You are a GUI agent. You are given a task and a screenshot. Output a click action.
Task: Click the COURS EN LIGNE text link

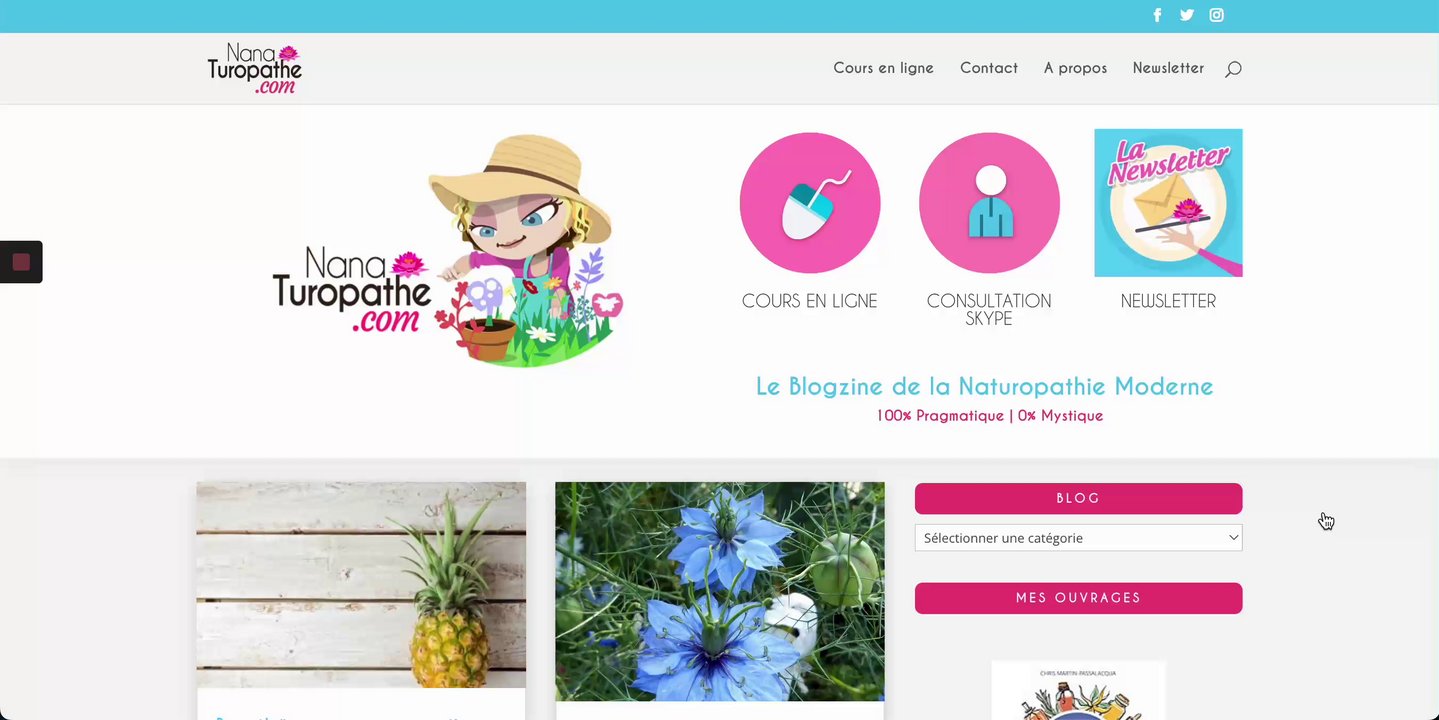(810, 301)
